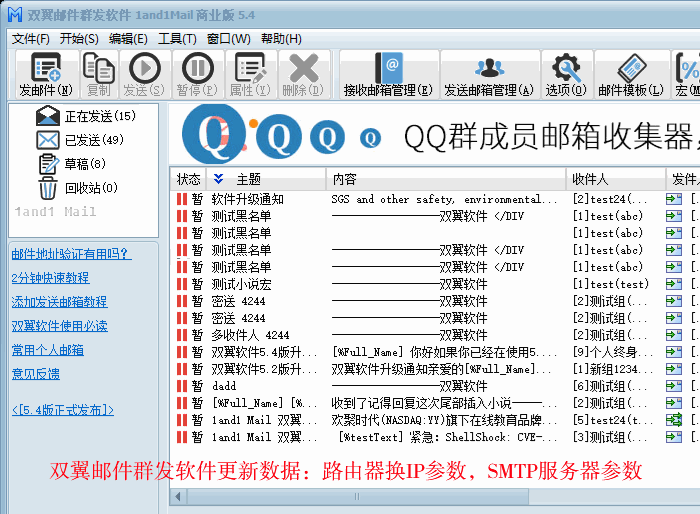700x514 pixels.
Task: Click the 复制 copy toolbar icon
Action: (99, 67)
